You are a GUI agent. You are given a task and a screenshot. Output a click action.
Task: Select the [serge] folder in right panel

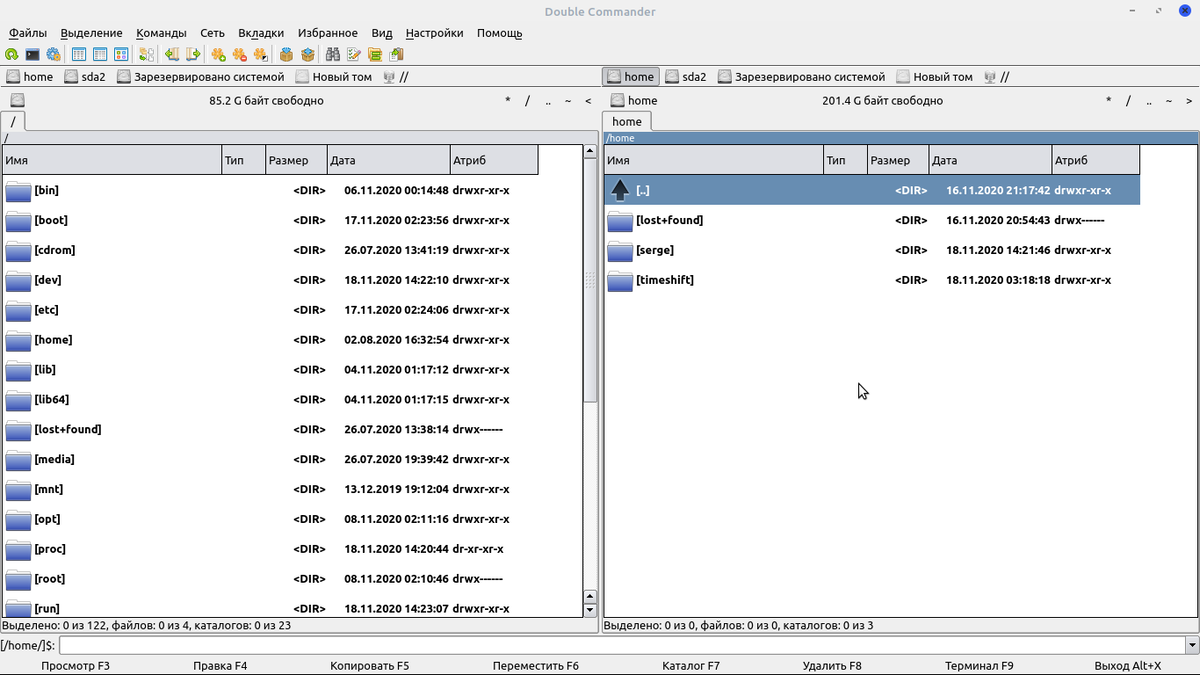click(871, 250)
